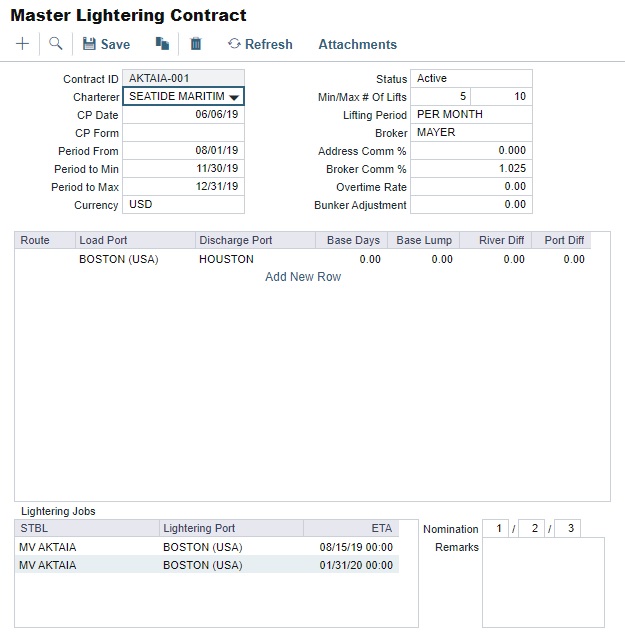Click the Period From date field
Screen dimensions: 625x634
pos(183,151)
